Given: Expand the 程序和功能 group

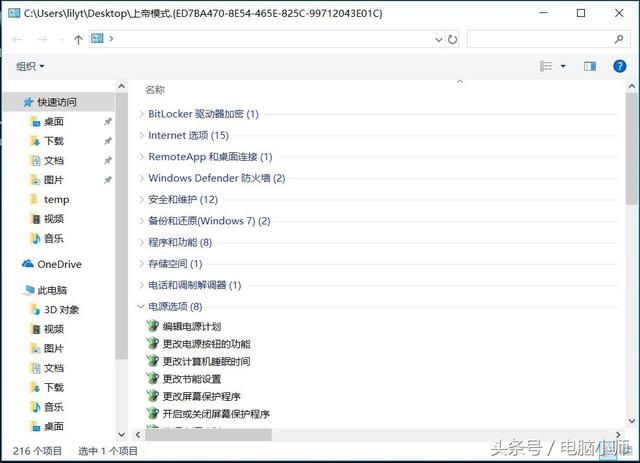Looking at the screenshot, I should tap(141, 243).
